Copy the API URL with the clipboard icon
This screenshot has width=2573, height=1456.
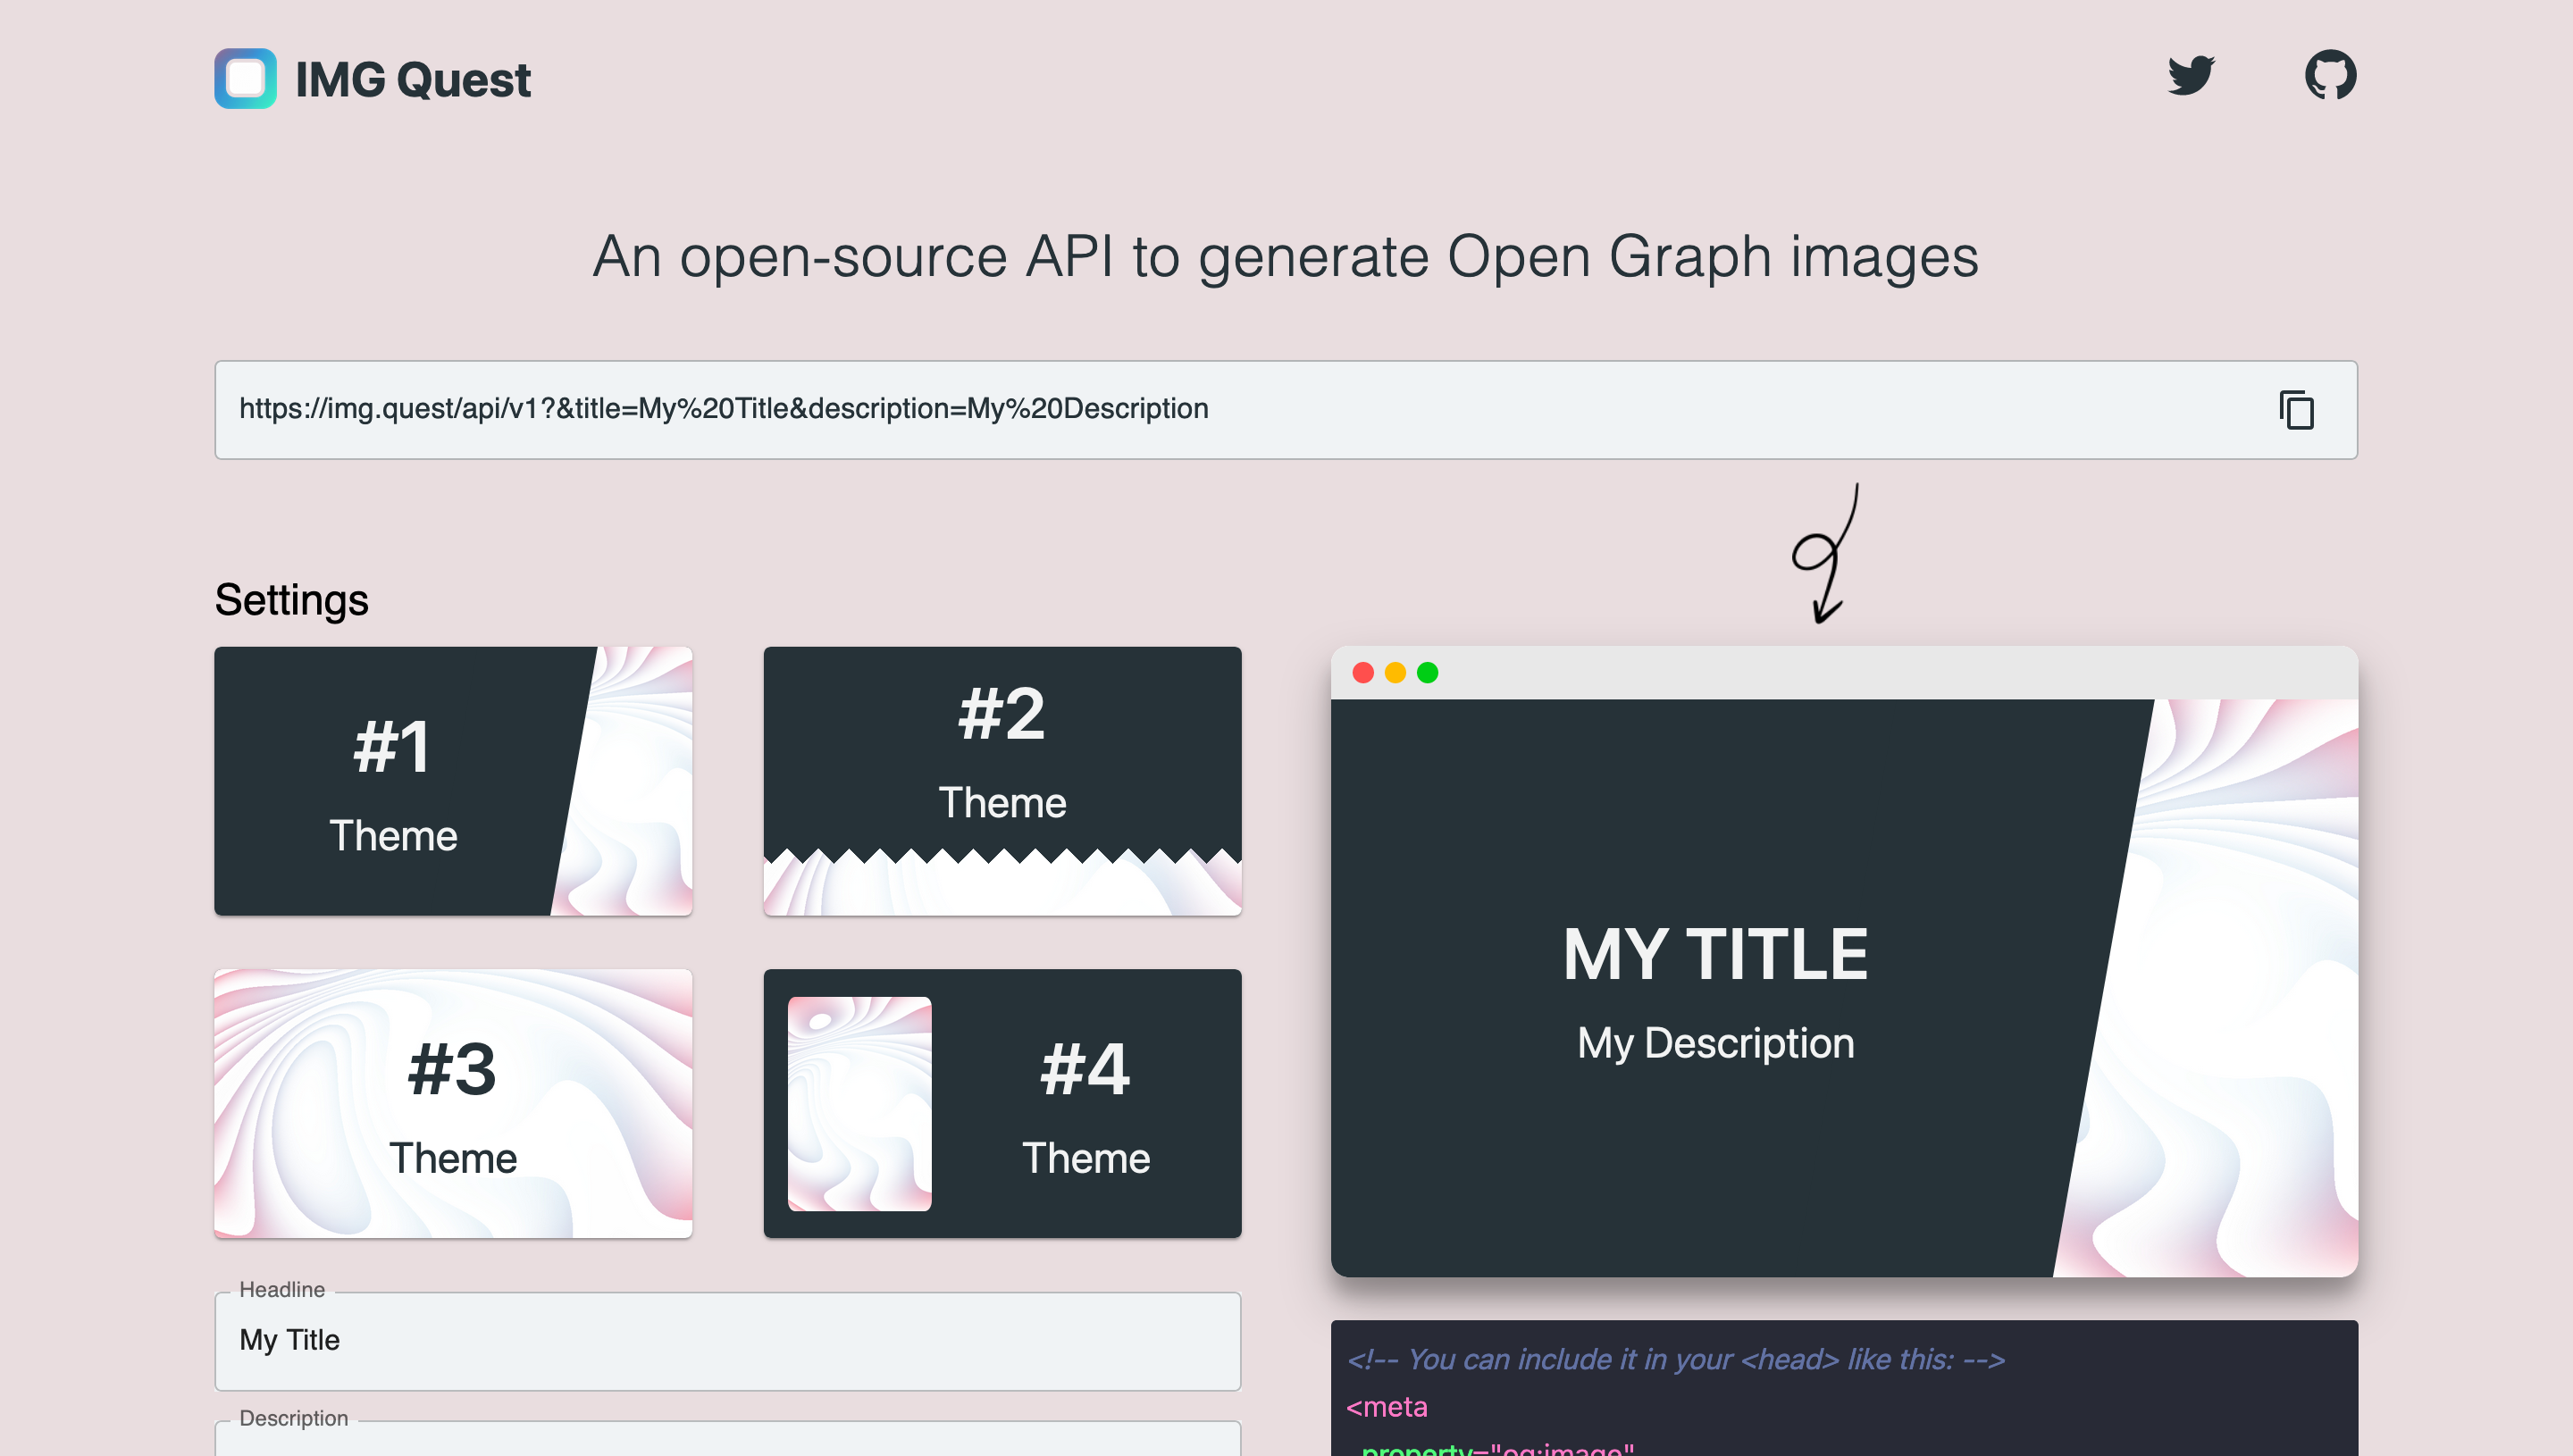point(2296,410)
